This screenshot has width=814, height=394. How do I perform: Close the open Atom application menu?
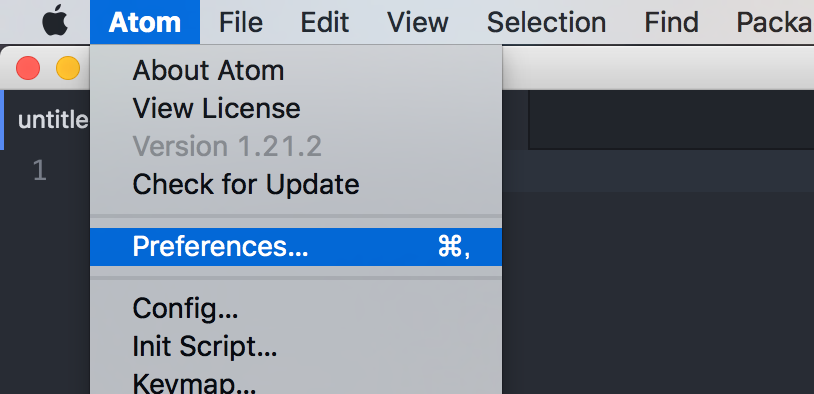145,22
